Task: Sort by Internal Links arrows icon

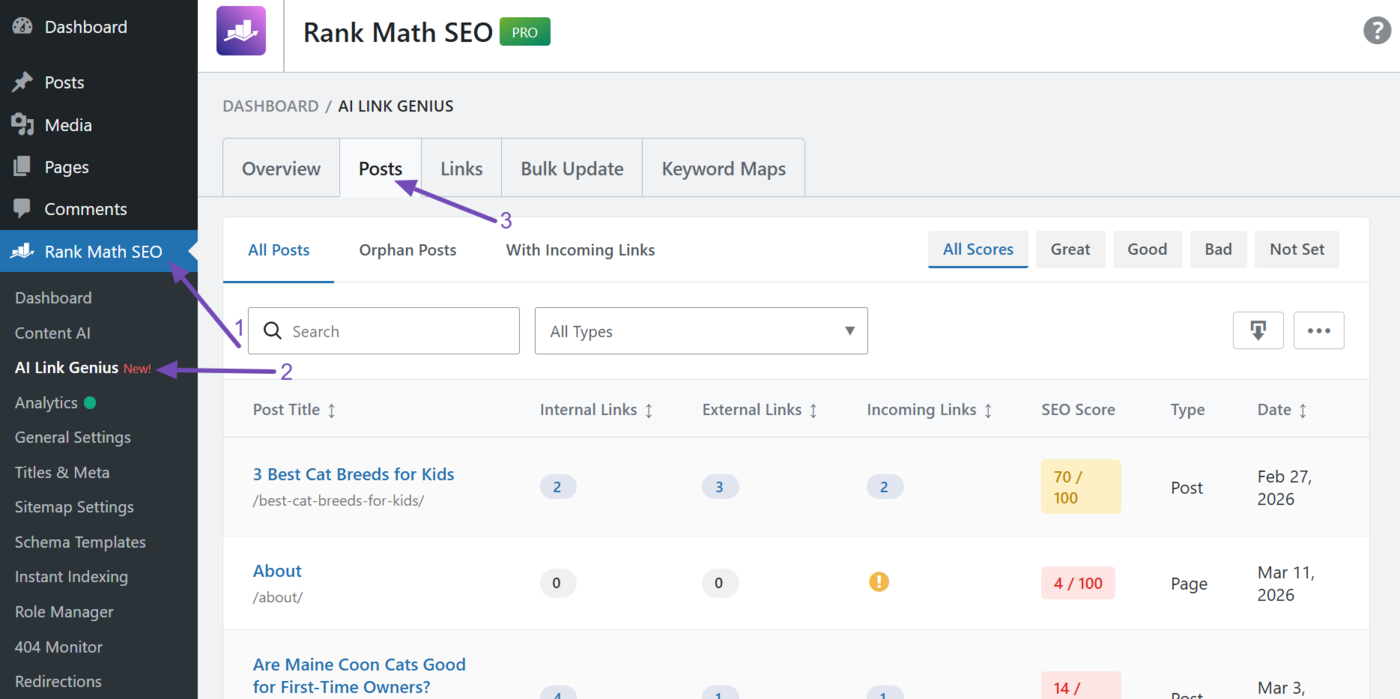Action: coord(648,410)
